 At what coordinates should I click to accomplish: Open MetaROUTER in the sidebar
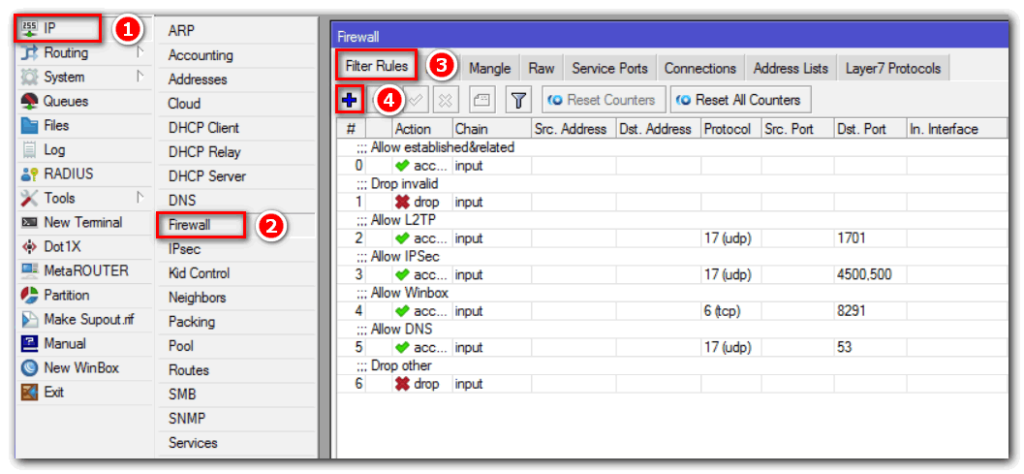85,271
